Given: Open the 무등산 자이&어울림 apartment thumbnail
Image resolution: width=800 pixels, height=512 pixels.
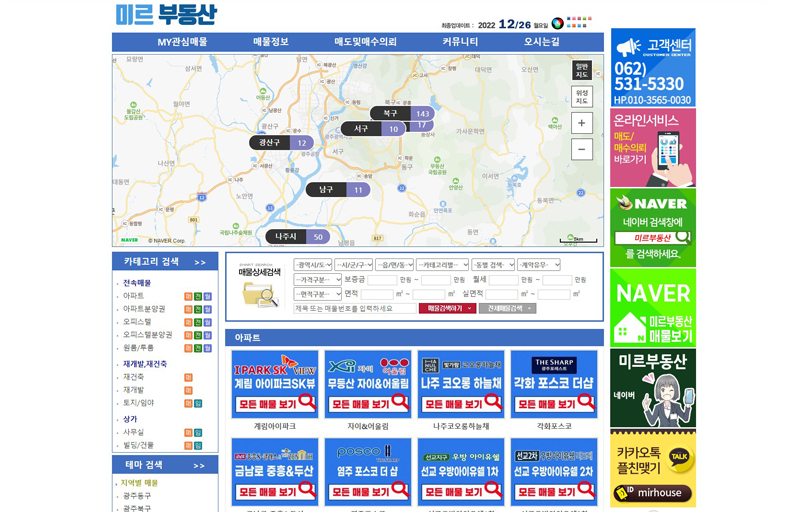Looking at the screenshot, I should tap(368, 384).
